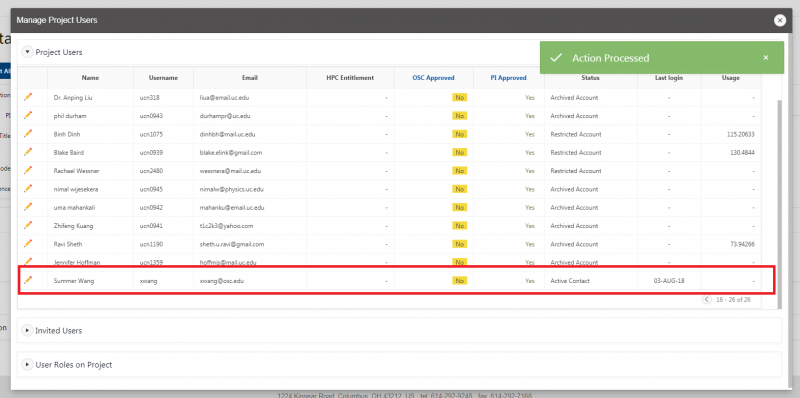Select email blake.elink@gmail.com
Viewport: 800px width, 398px height.
click(231, 153)
